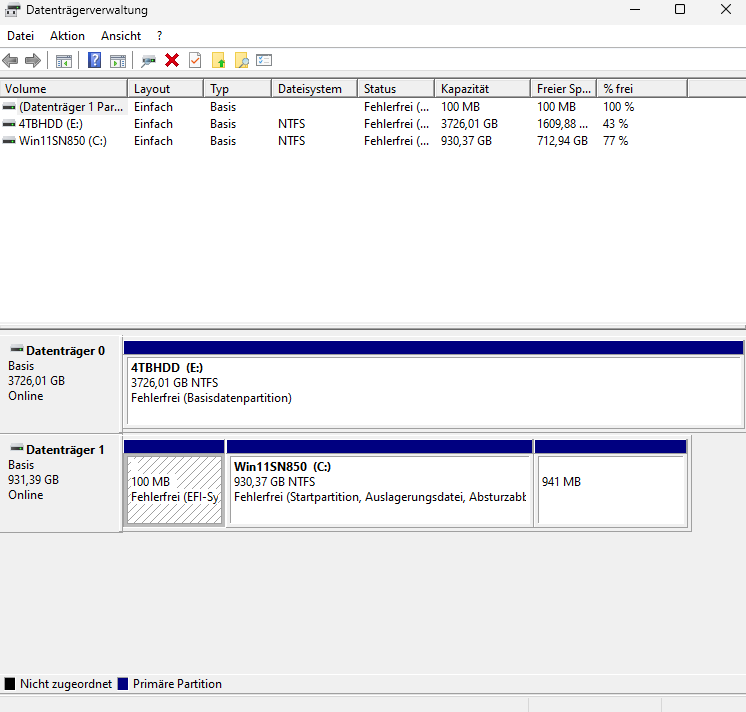Click the 930,37 GB capacity cell
This screenshot has height=712, width=746.
coord(466,141)
